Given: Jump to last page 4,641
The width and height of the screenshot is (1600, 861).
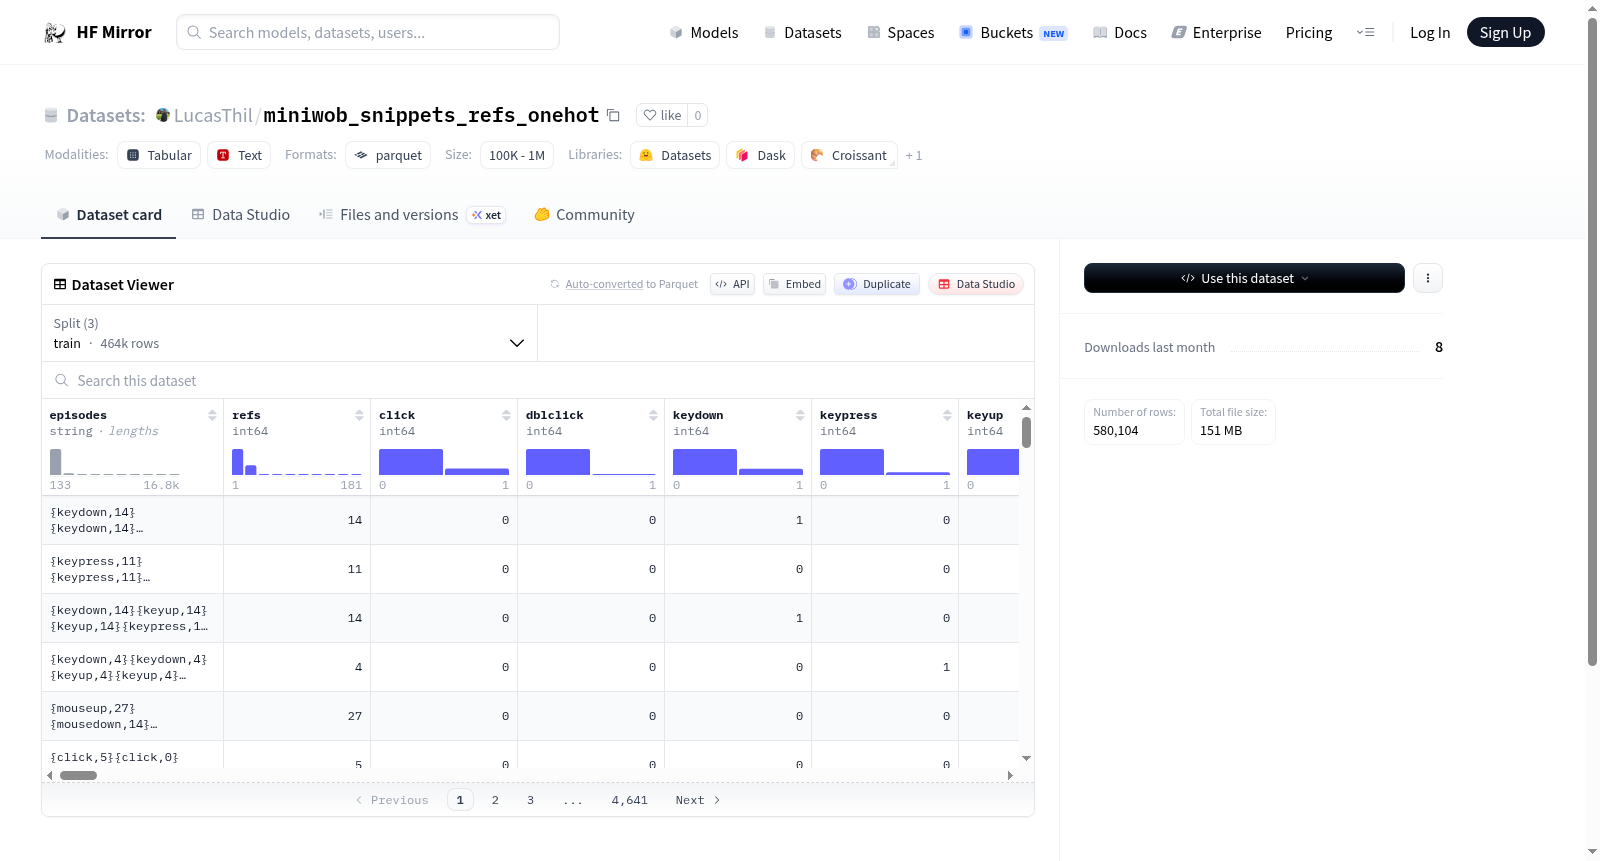Looking at the screenshot, I should tap(630, 800).
